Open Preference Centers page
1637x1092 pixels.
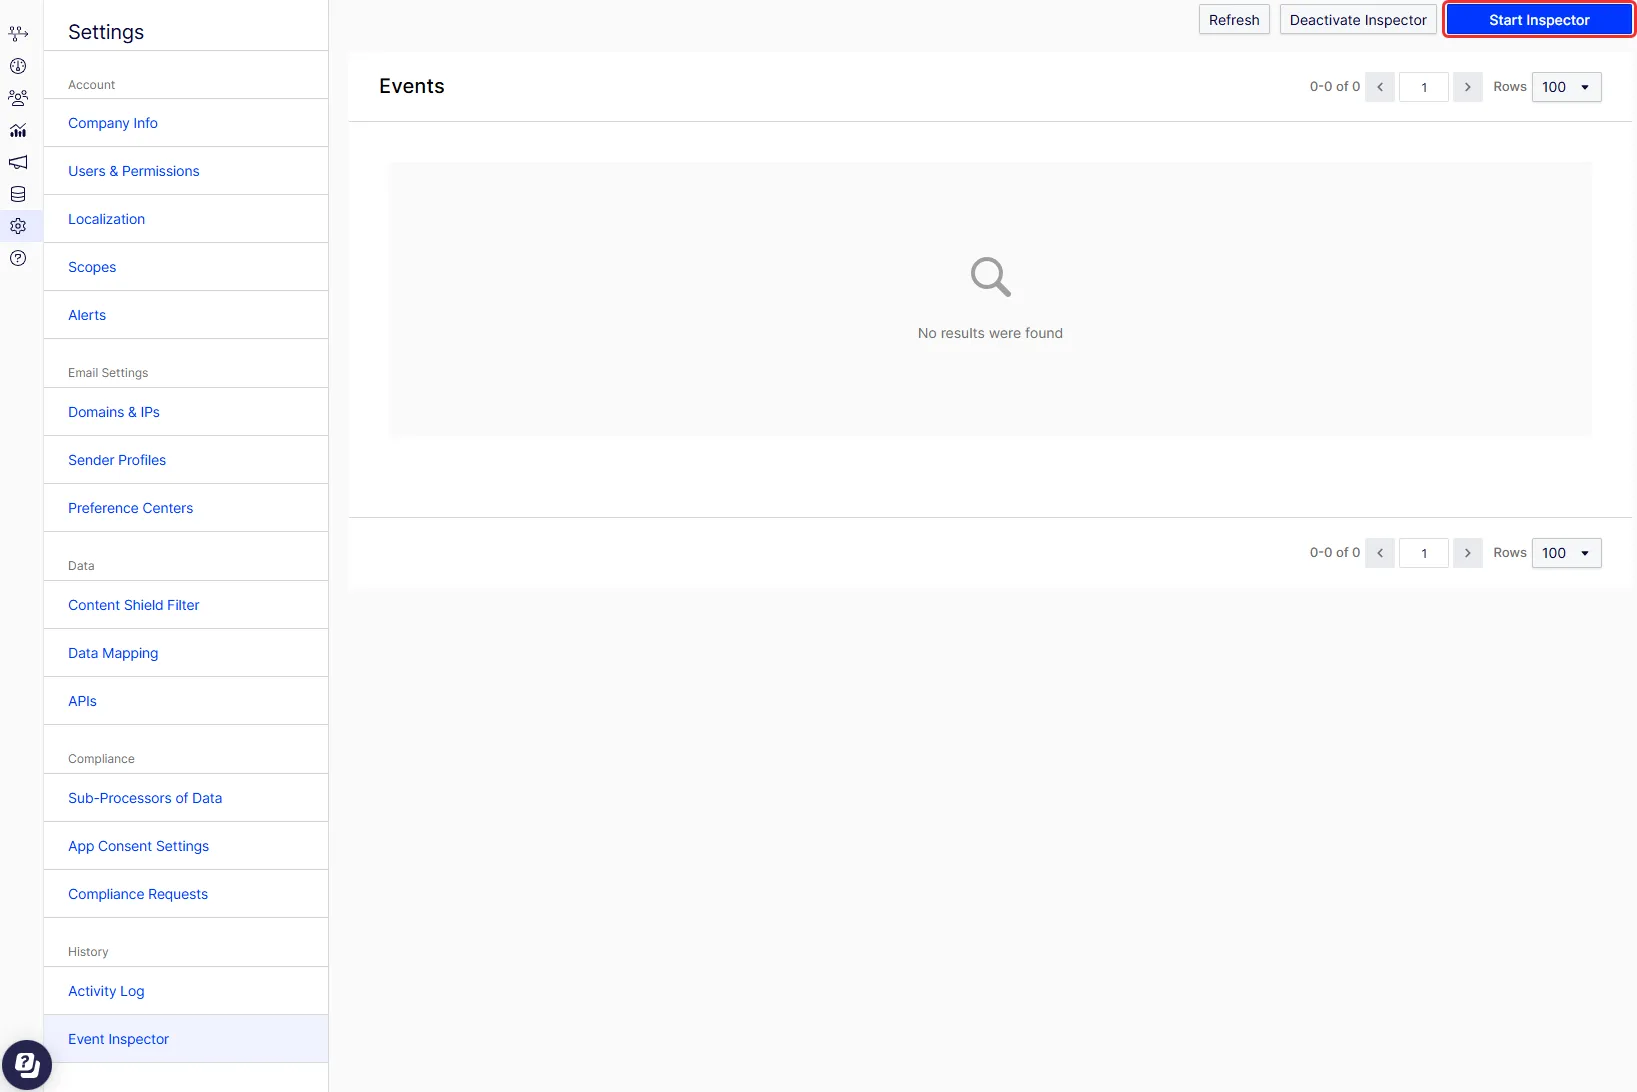point(186,508)
